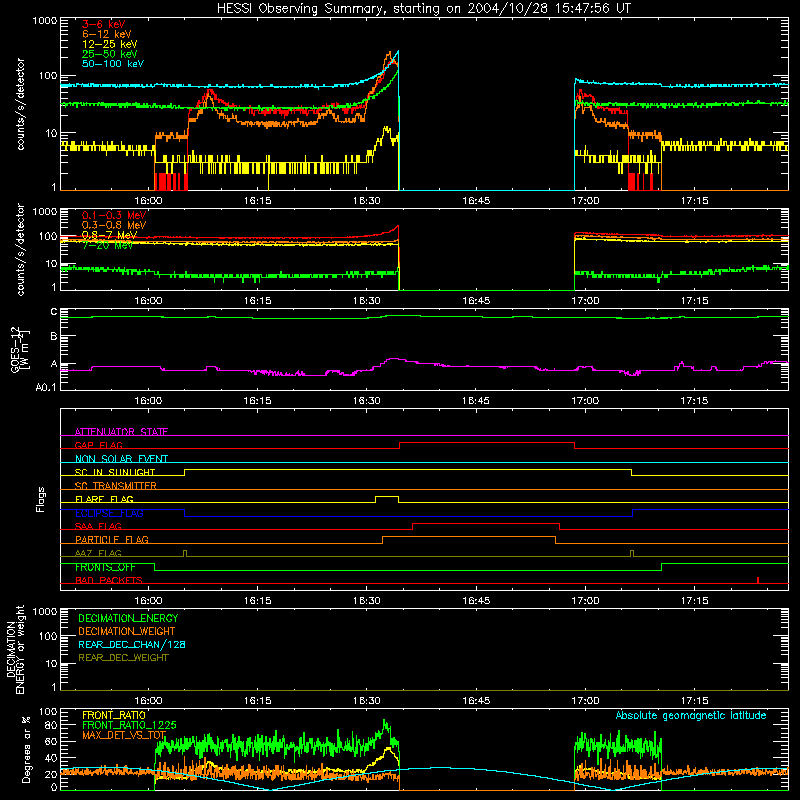The height and width of the screenshot is (800, 800).
Task: Click the GOES-12 axis label
Action: 21,350
